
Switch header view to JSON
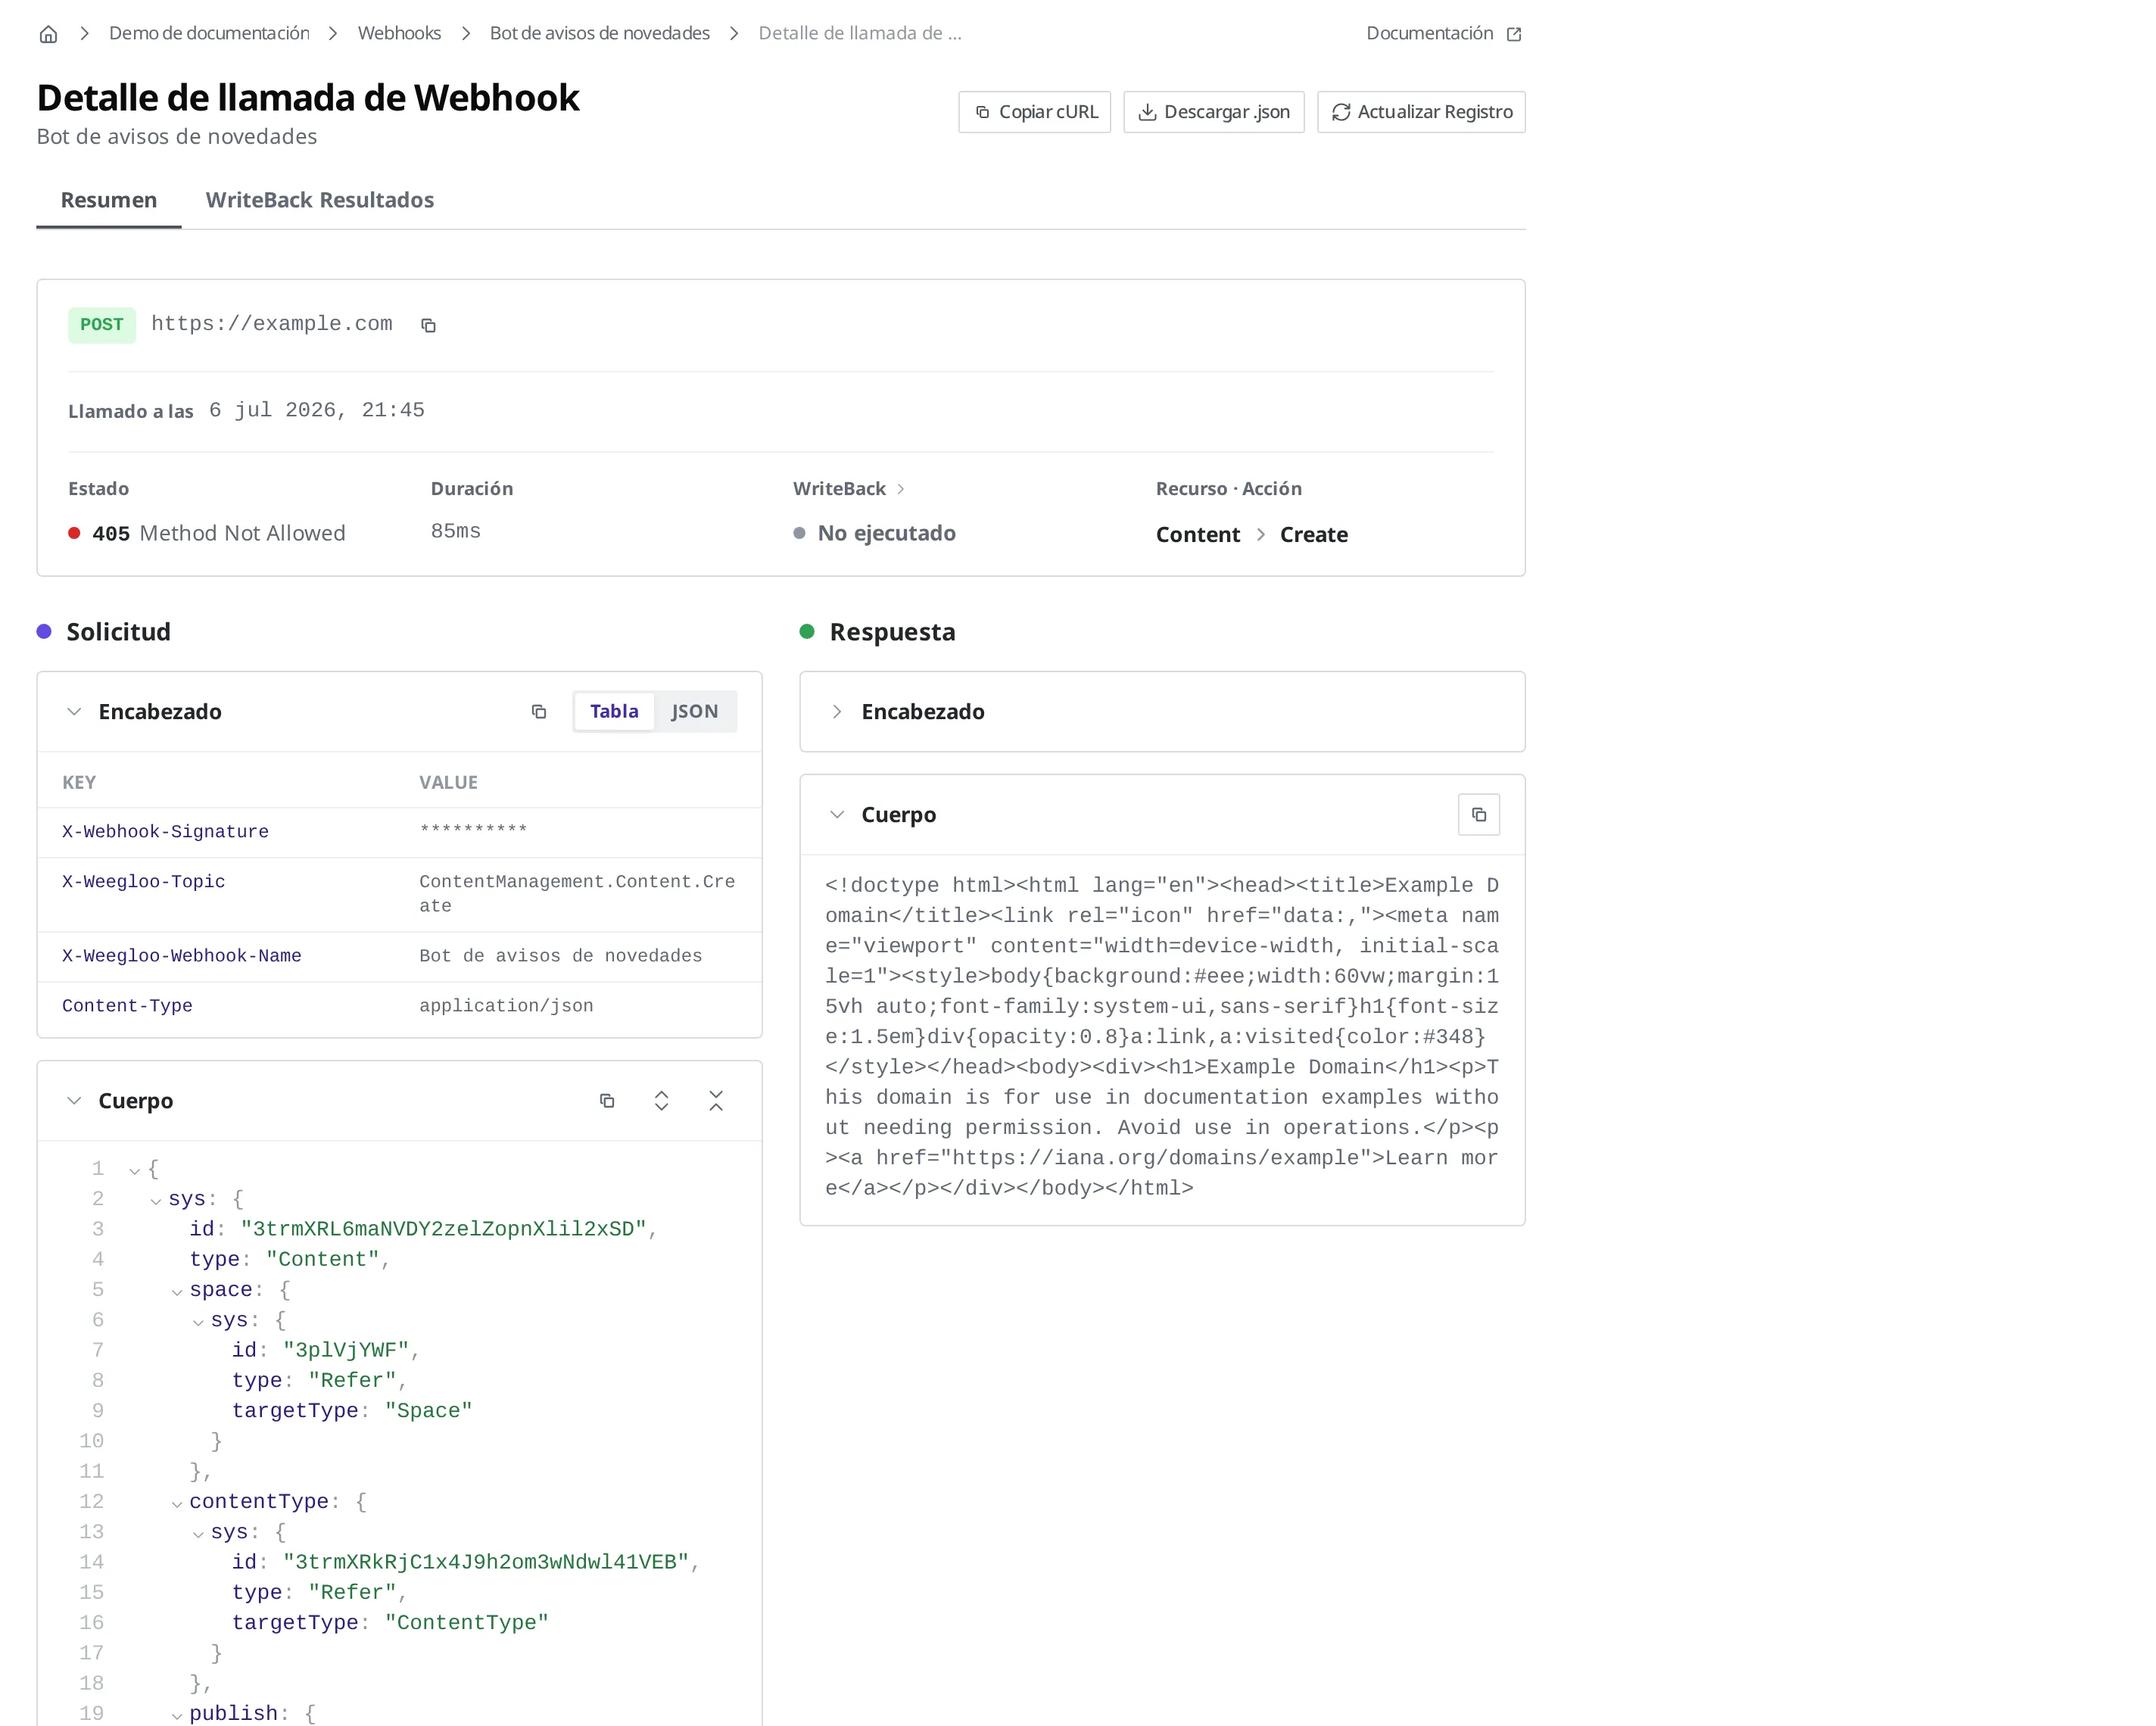coord(695,711)
